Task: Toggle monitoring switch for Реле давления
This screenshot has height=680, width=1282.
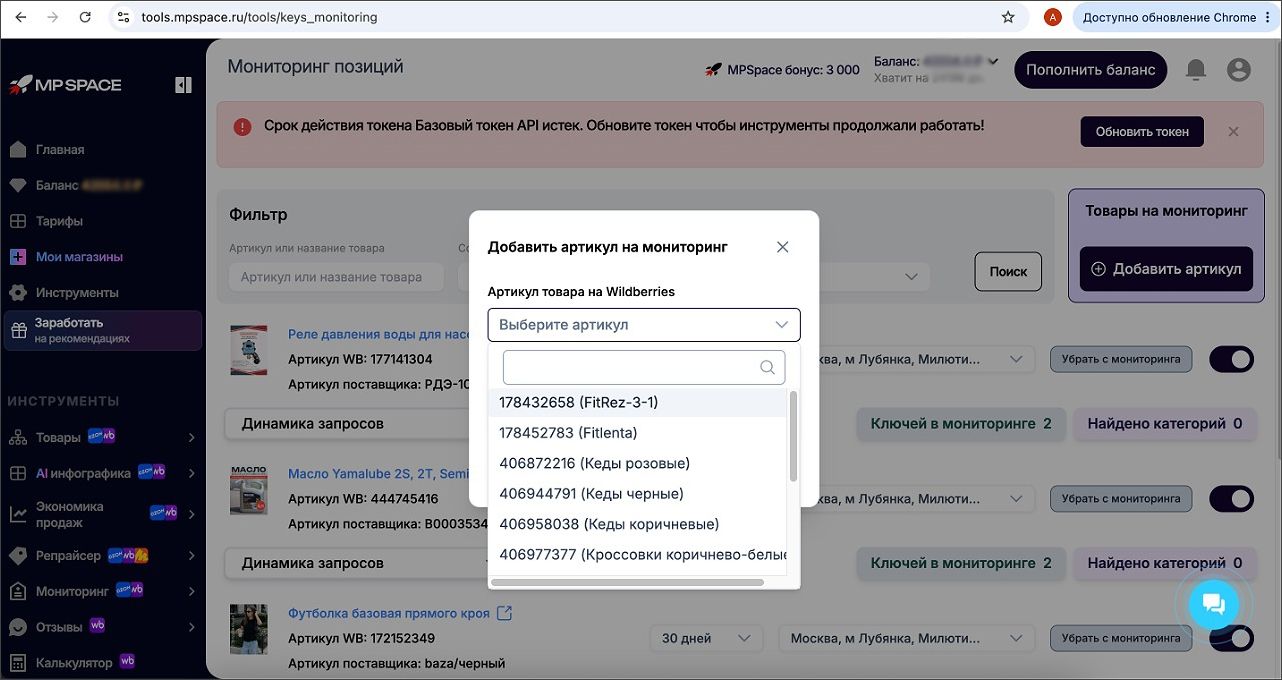Action: [1231, 359]
